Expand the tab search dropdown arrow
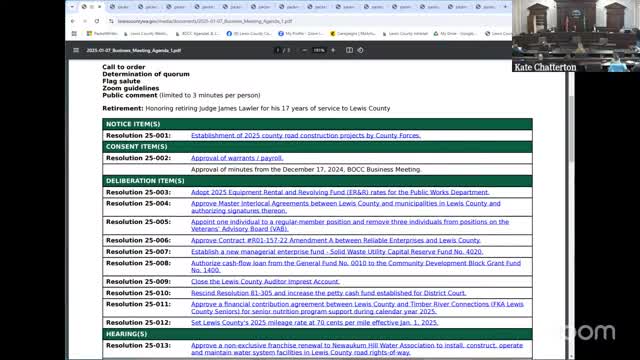 coord(72,7)
